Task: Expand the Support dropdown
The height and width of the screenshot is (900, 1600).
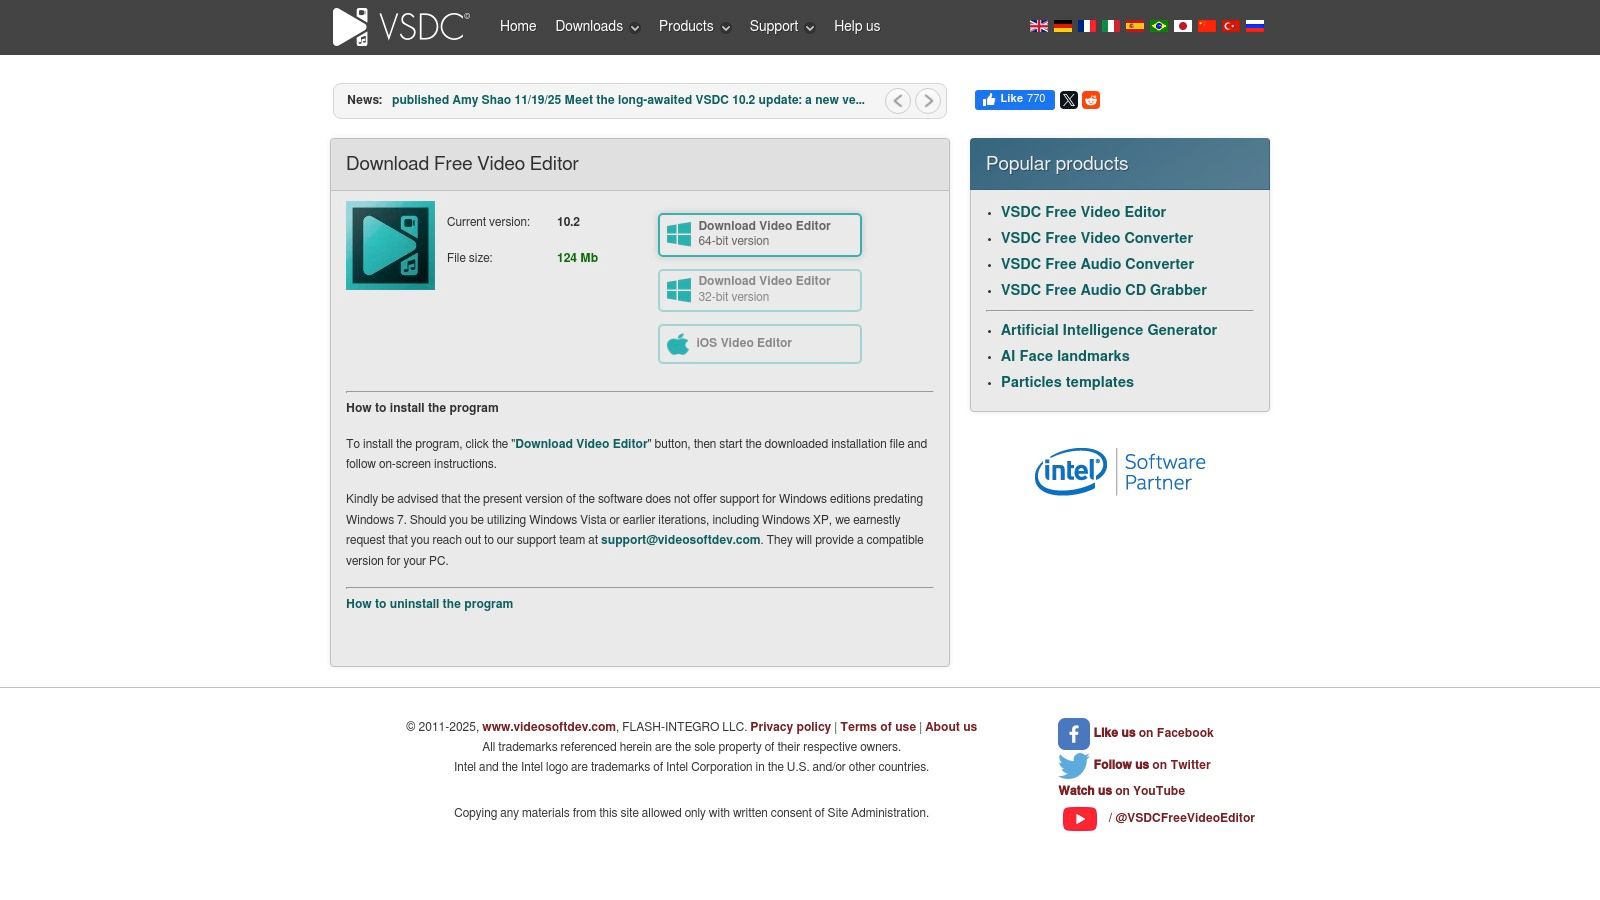Action: [775, 26]
